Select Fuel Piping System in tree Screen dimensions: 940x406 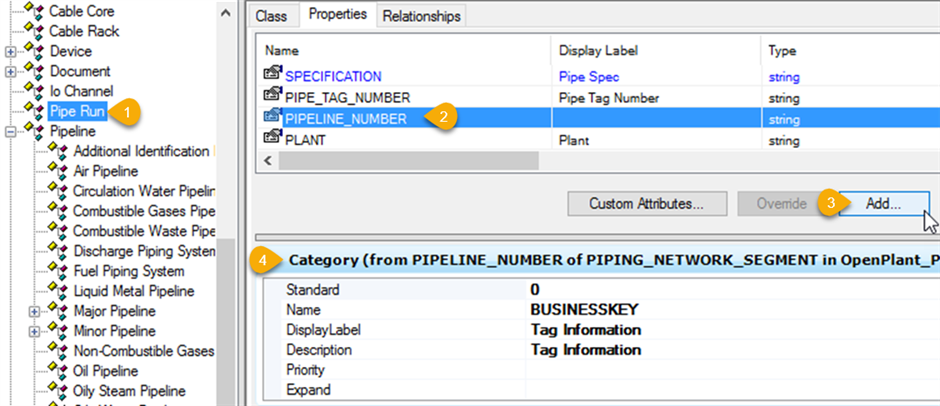point(128,271)
